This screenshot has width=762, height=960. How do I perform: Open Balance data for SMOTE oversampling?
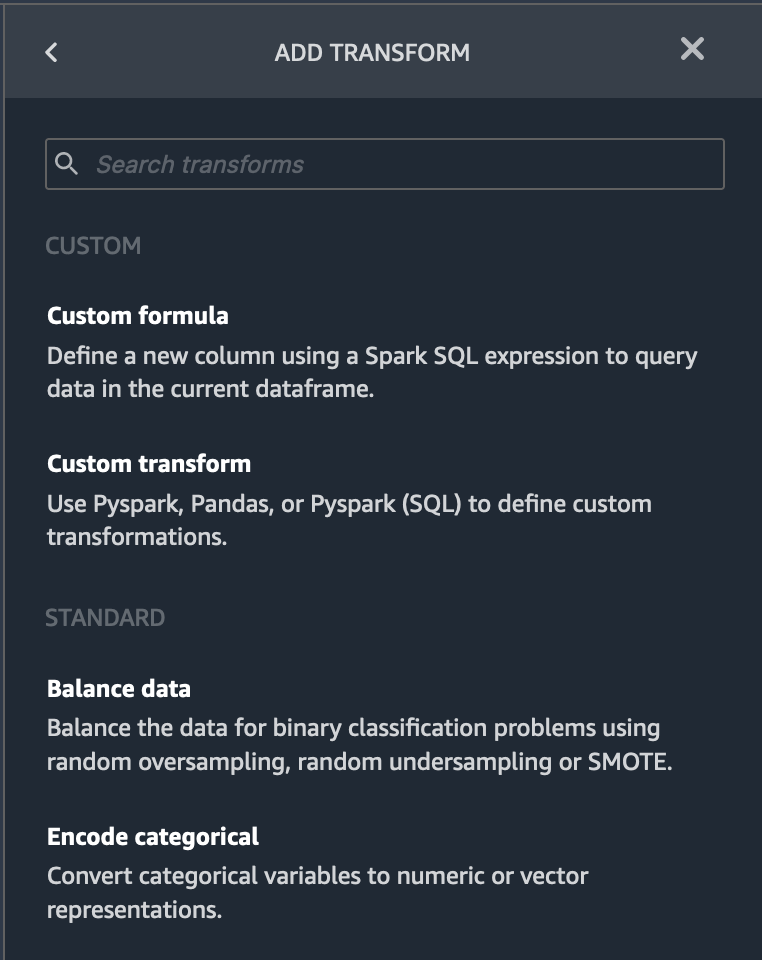click(119, 688)
